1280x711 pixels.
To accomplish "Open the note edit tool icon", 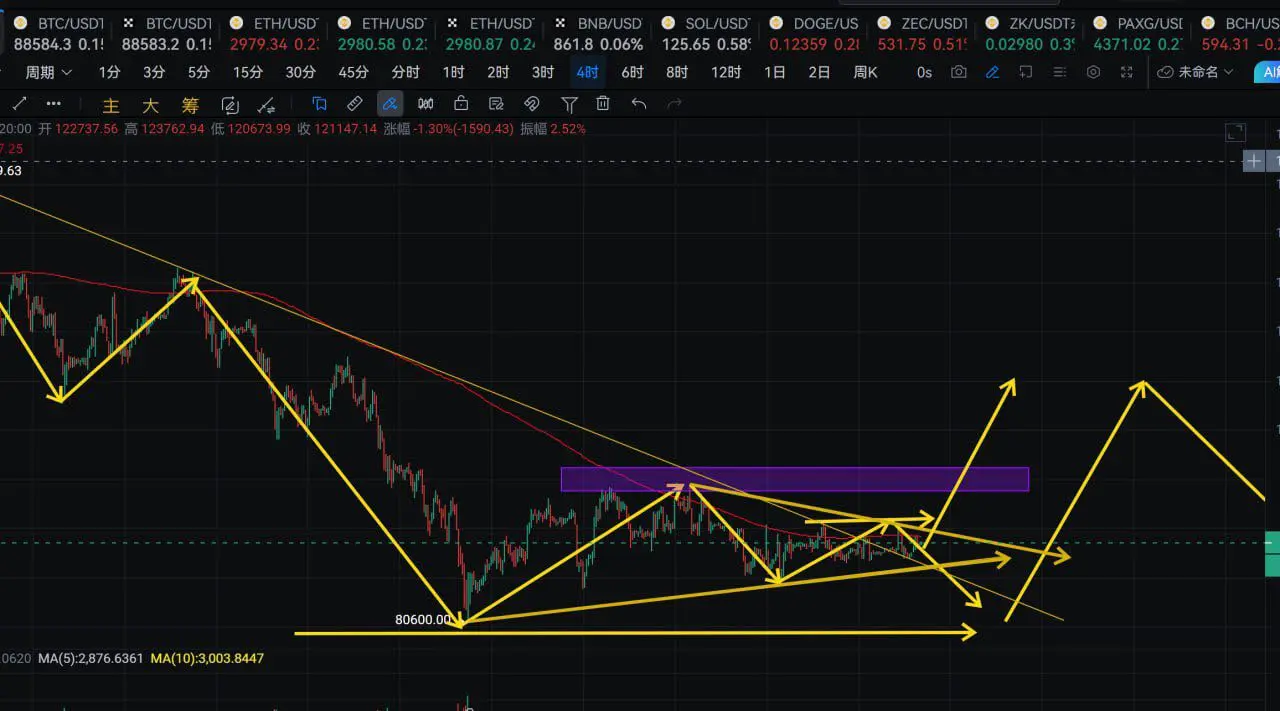I will [x=496, y=103].
